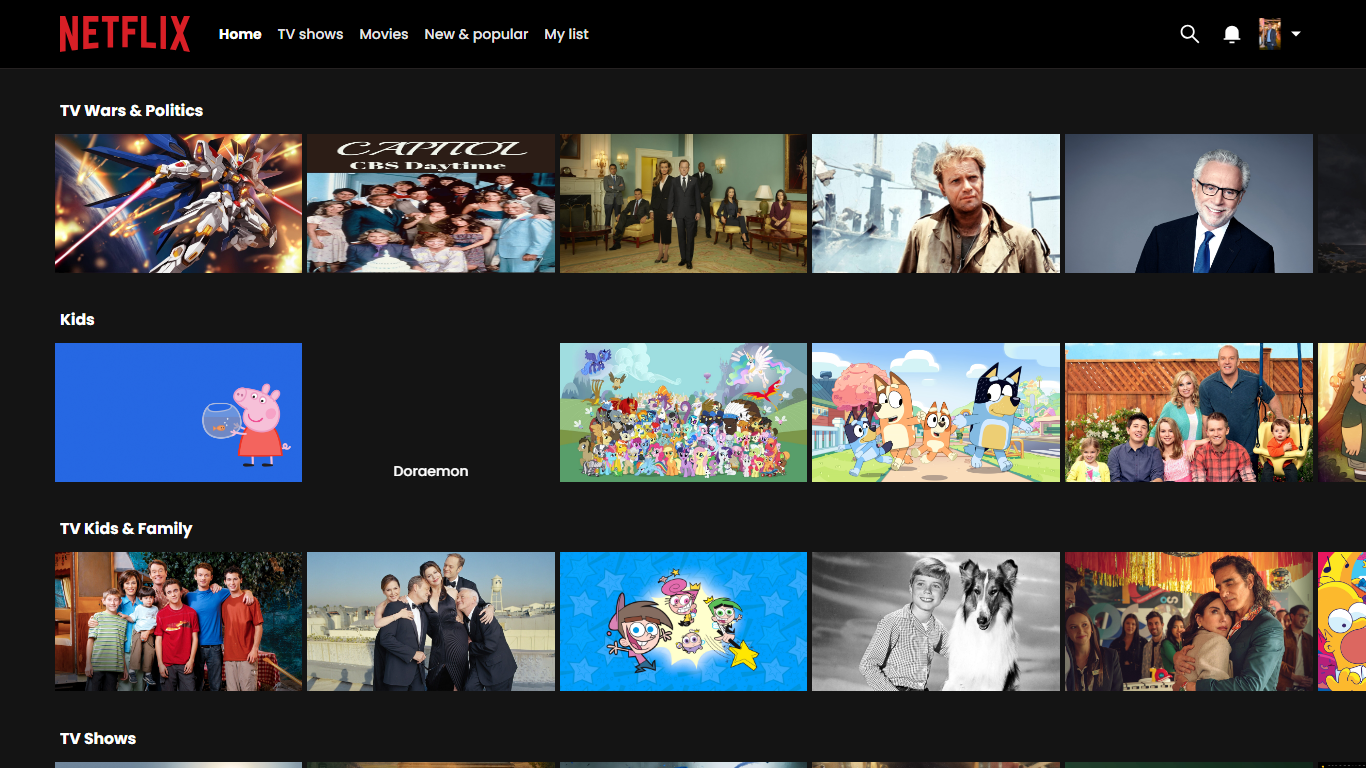Open the thumbnail of man in tan jacket
The width and height of the screenshot is (1366, 768).
tap(936, 203)
